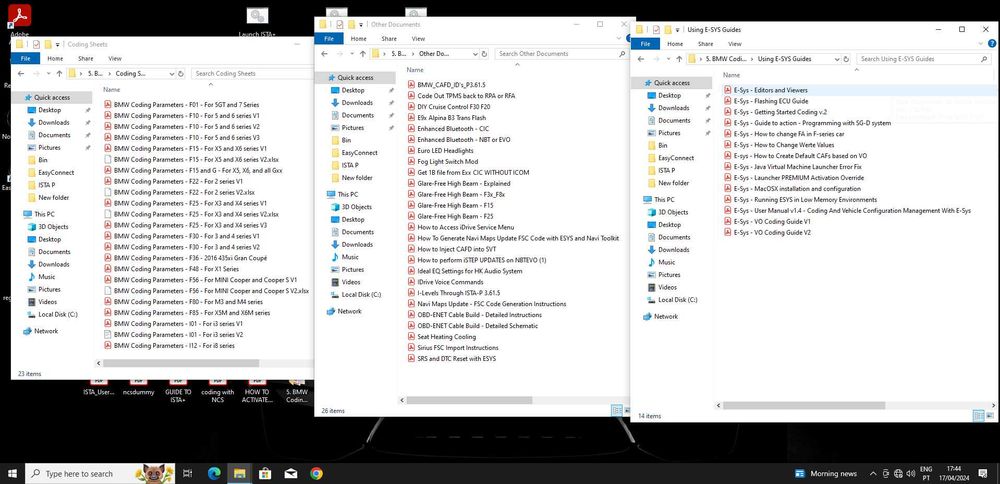Select E-Sys - Flashing ECU Guide file
This screenshot has height=484, width=1000.
click(766, 101)
